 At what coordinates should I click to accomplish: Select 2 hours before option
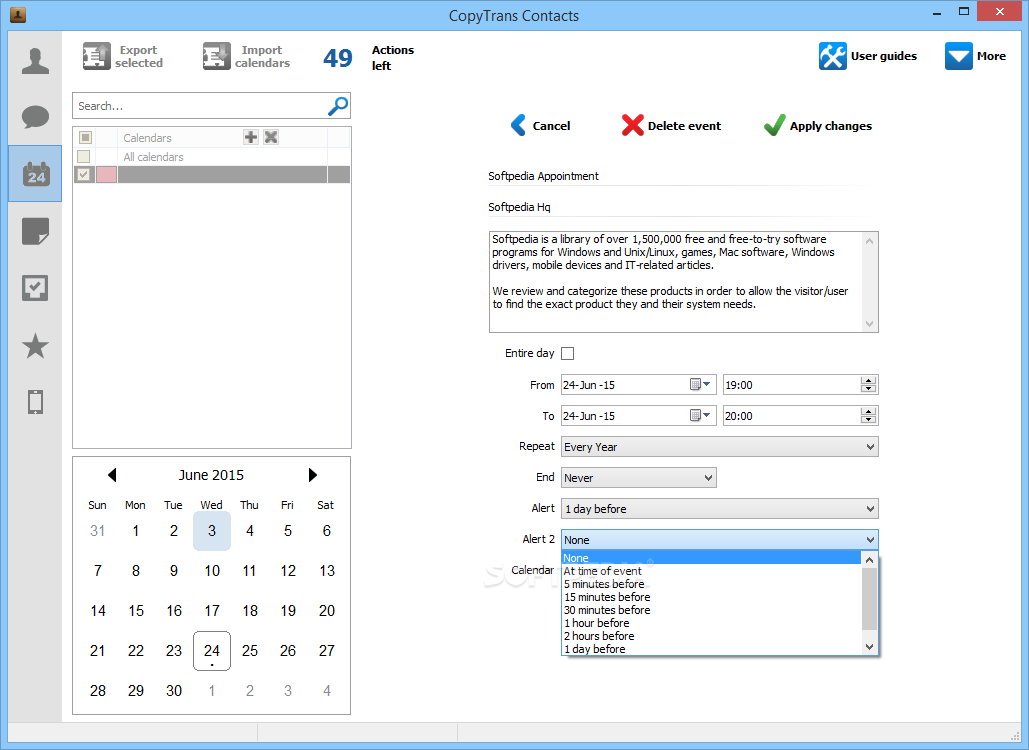(x=711, y=636)
